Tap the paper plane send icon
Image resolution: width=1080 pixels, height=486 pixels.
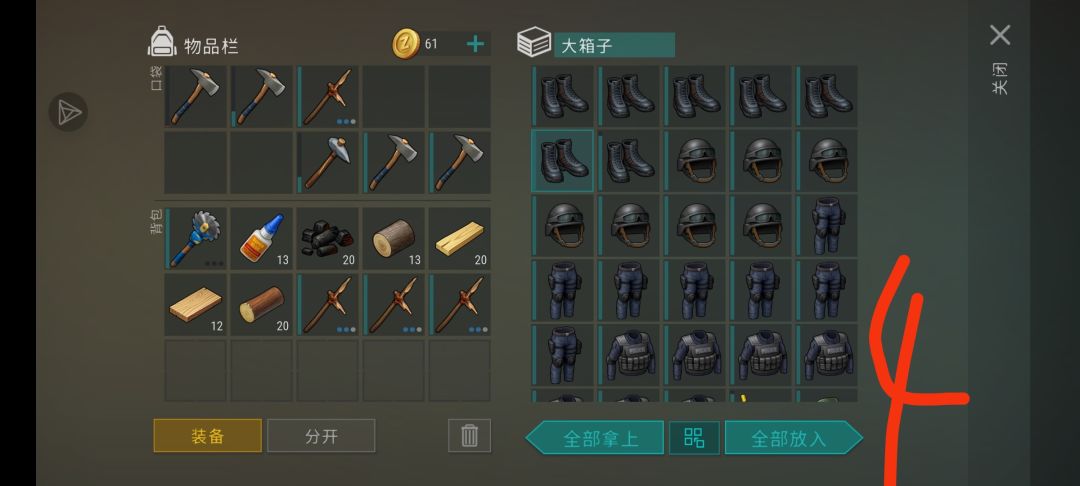(68, 112)
